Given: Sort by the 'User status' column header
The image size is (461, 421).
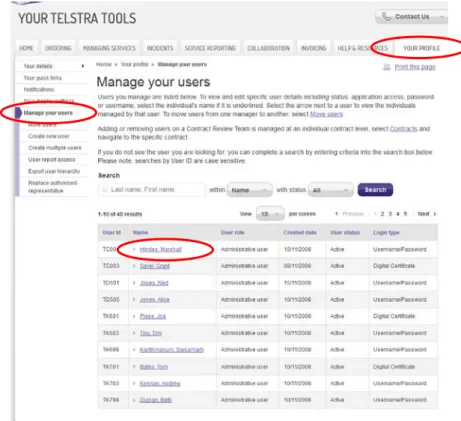Looking at the screenshot, I should pyautogui.click(x=345, y=232).
